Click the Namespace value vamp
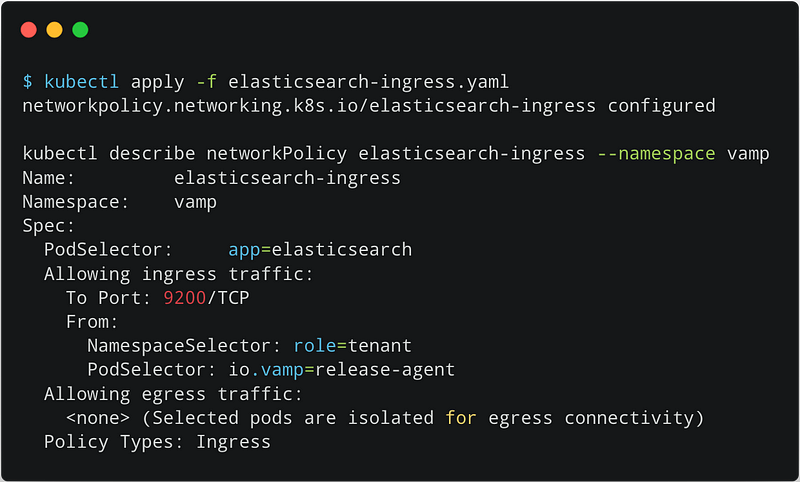Image resolution: width=800 pixels, height=482 pixels. 195,202
